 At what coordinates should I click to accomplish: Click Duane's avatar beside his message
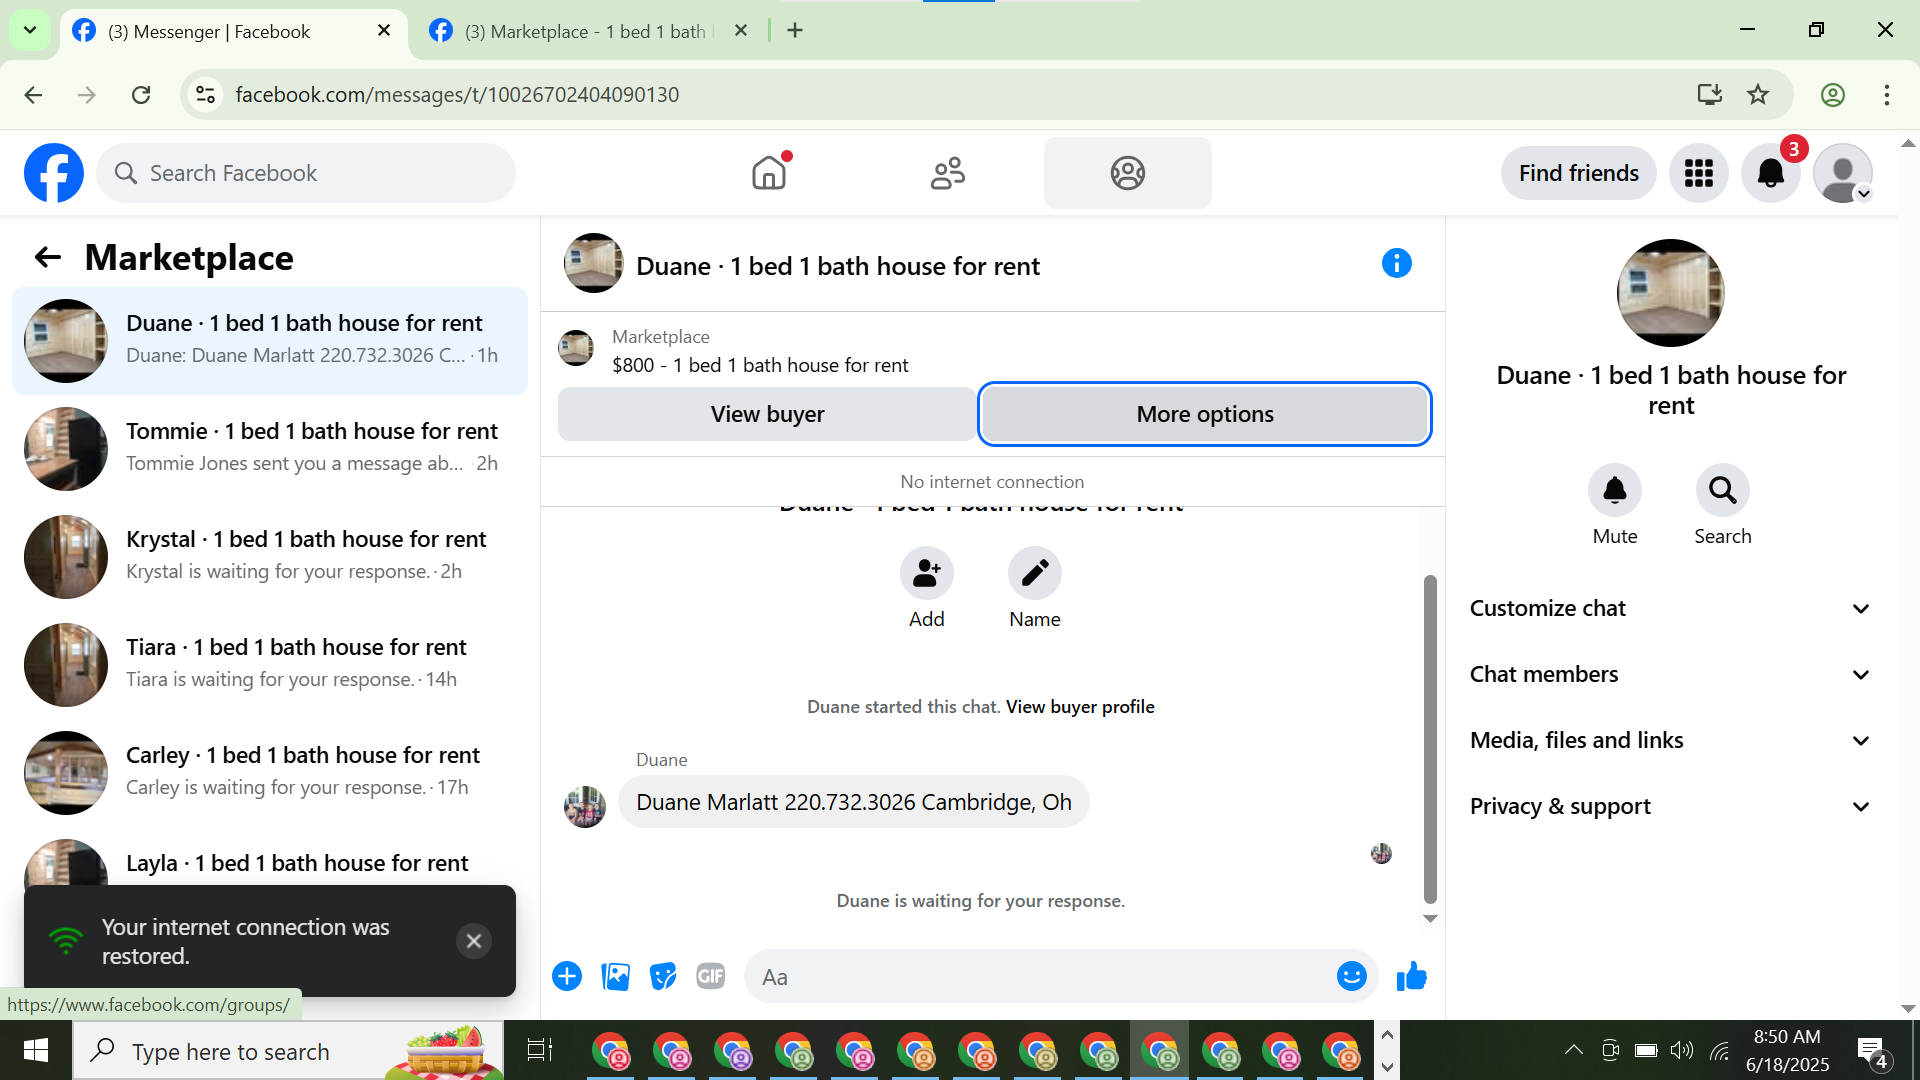(585, 806)
